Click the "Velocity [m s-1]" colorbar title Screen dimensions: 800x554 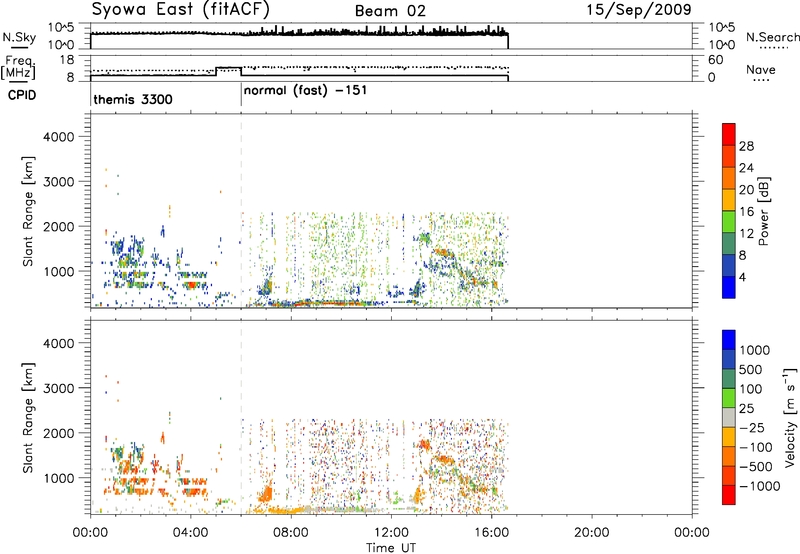tap(790, 417)
